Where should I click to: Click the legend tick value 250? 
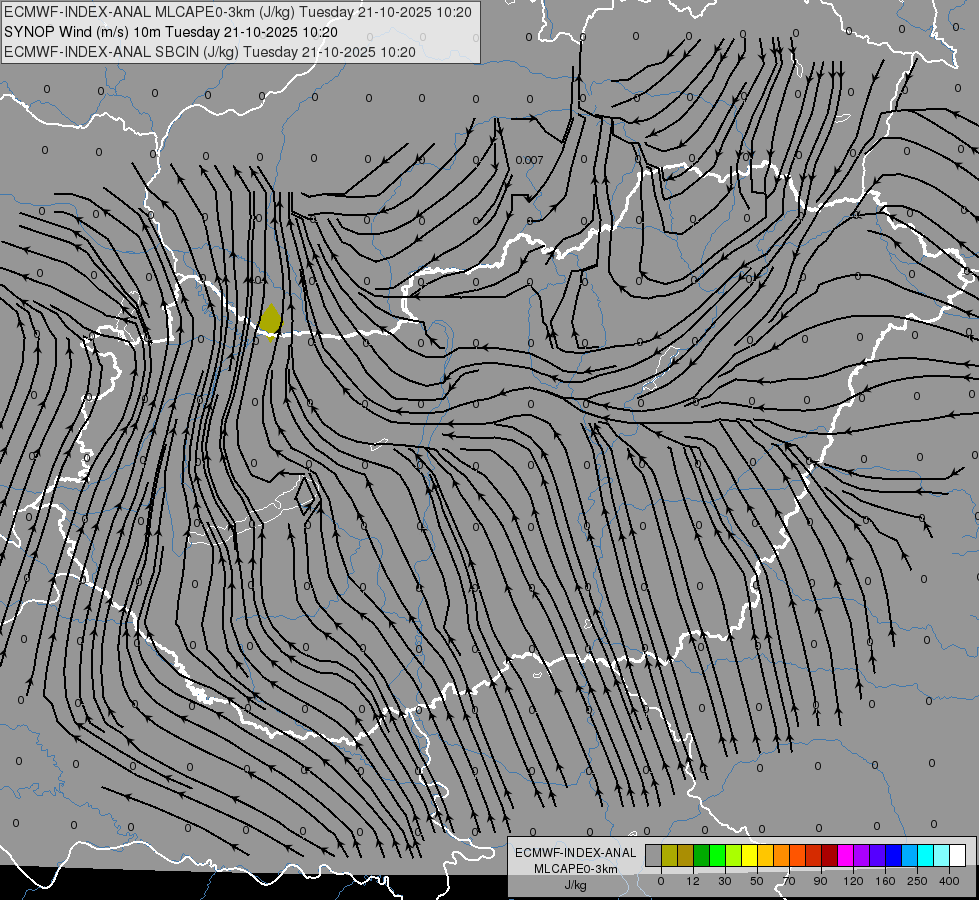click(x=917, y=881)
